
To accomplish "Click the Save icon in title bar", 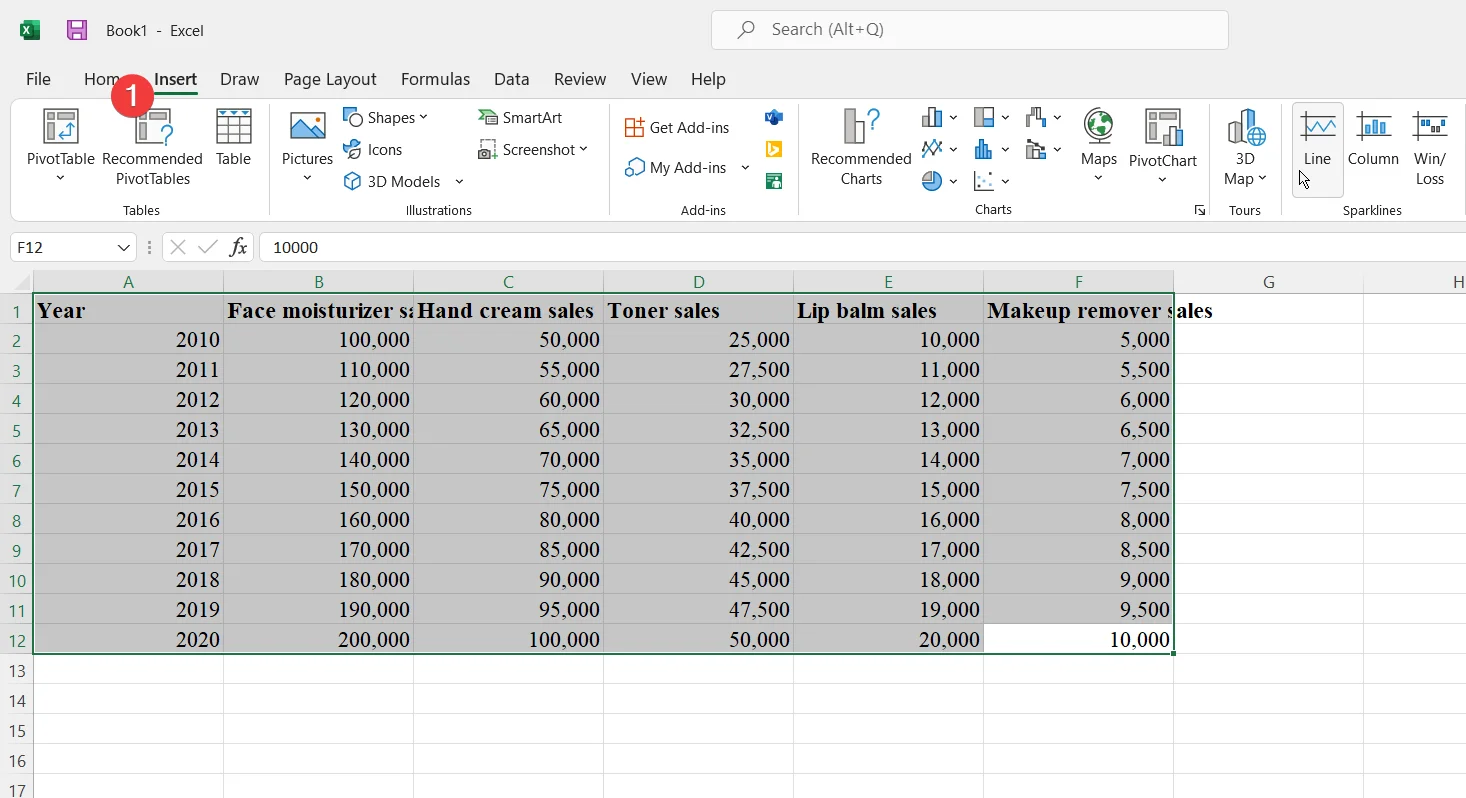I will pos(77,30).
